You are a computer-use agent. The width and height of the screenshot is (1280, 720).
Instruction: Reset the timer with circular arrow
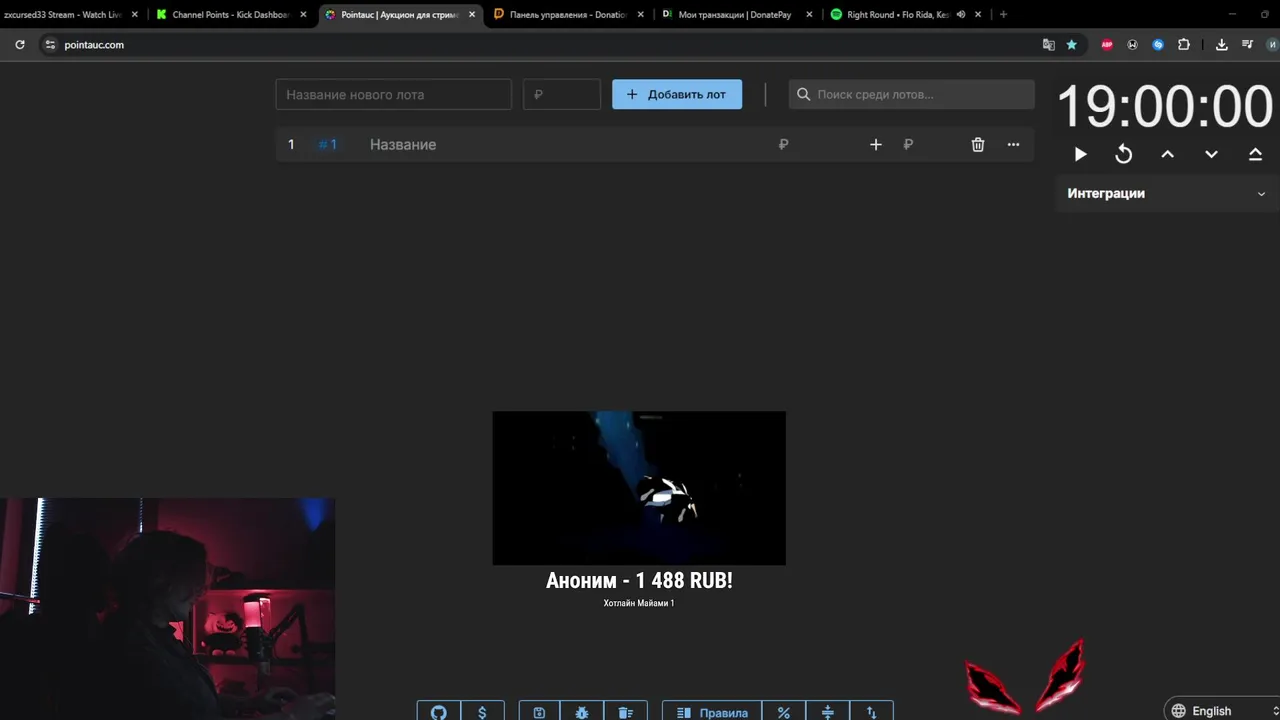pos(1124,154)
